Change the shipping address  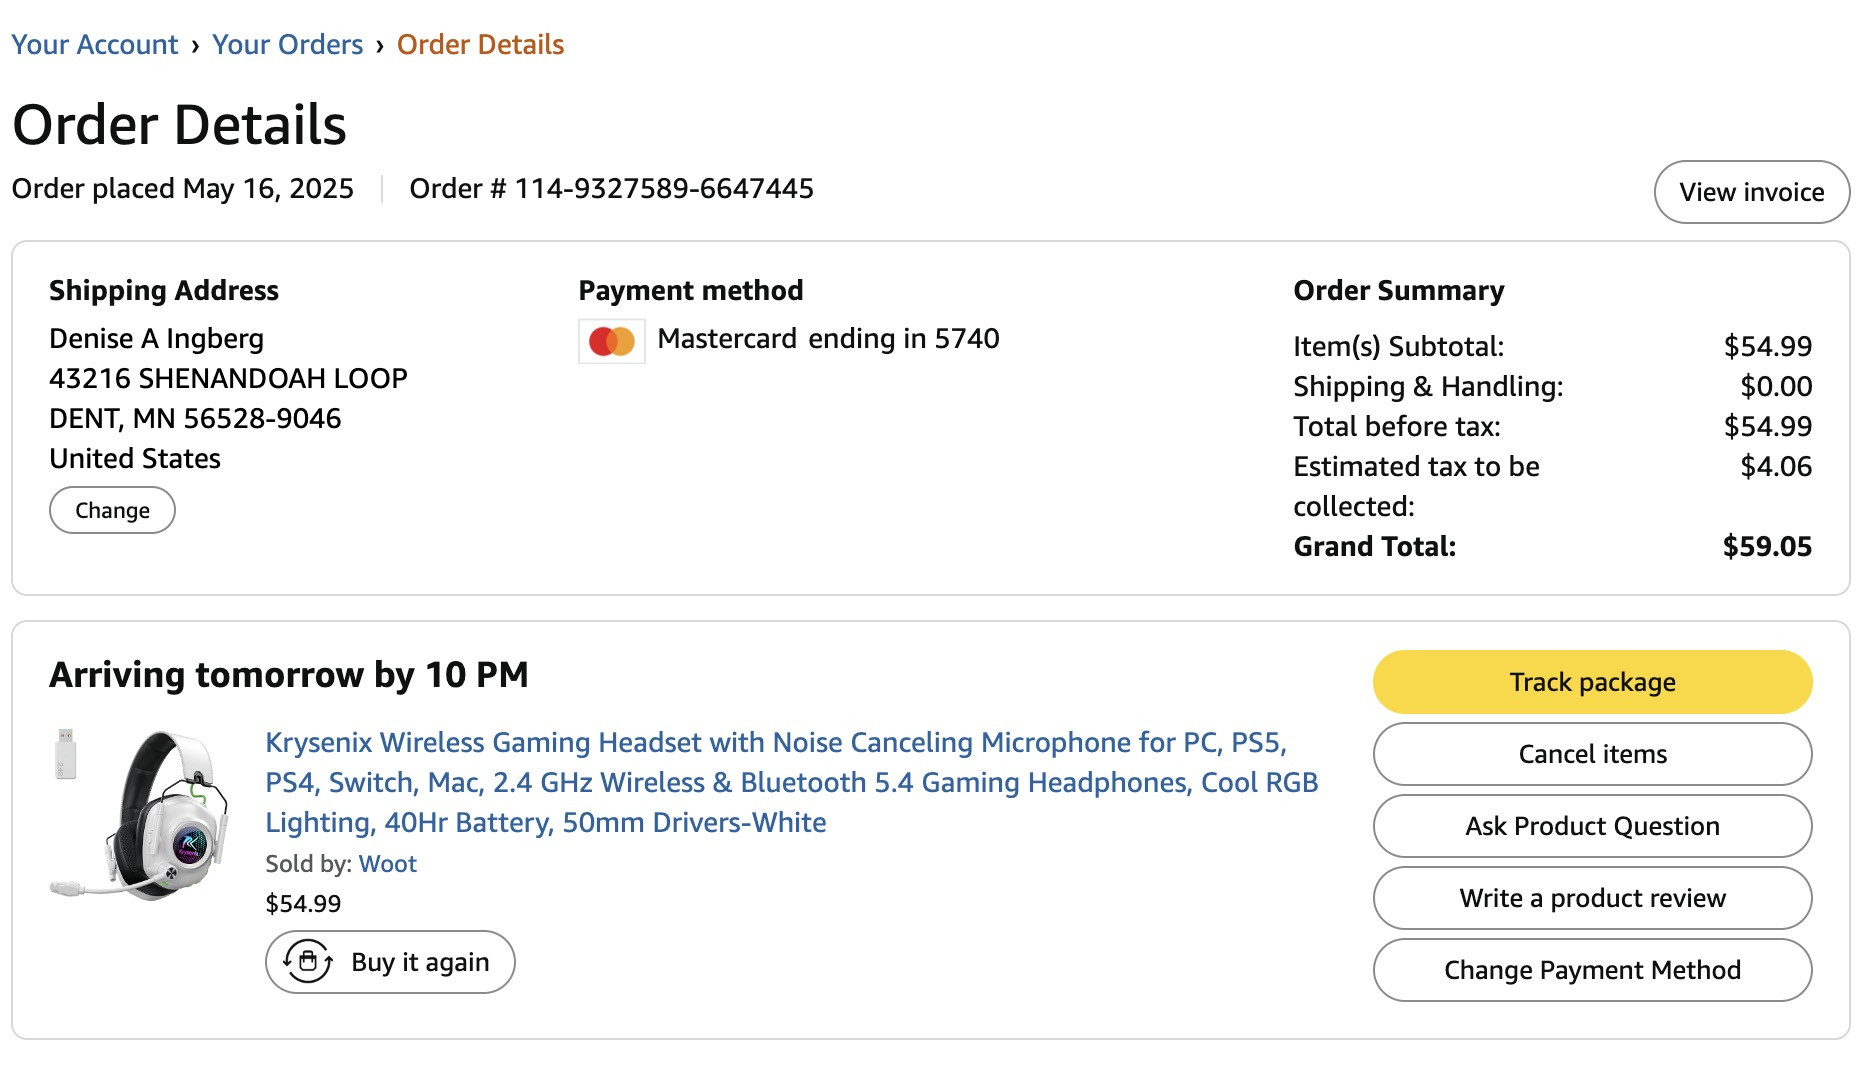112,510
